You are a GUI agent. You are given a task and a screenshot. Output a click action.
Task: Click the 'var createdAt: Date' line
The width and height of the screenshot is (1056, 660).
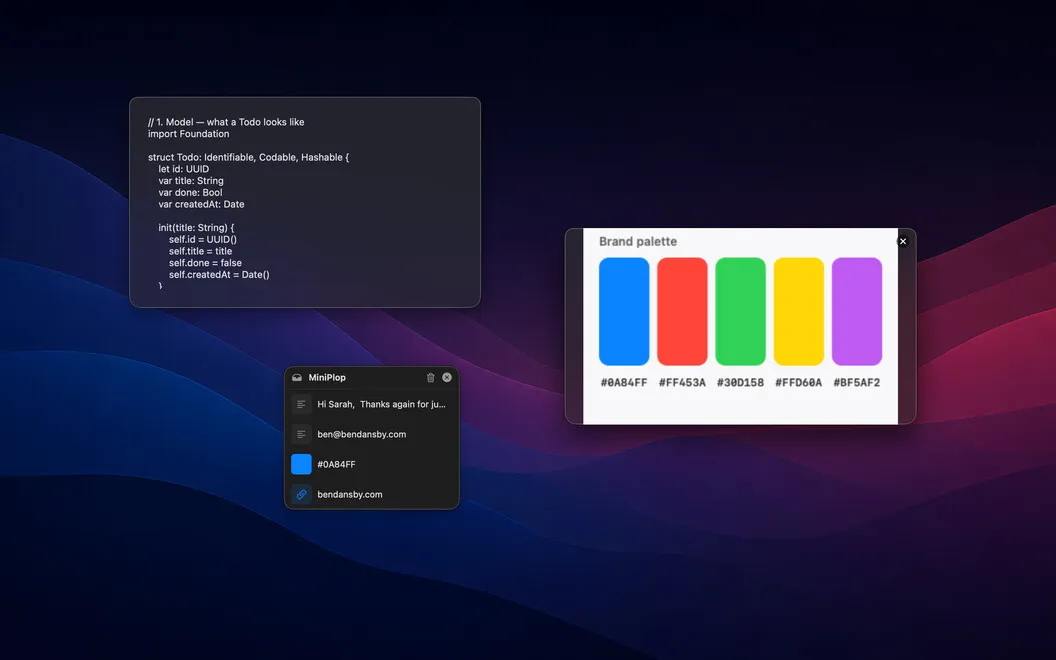201,204
